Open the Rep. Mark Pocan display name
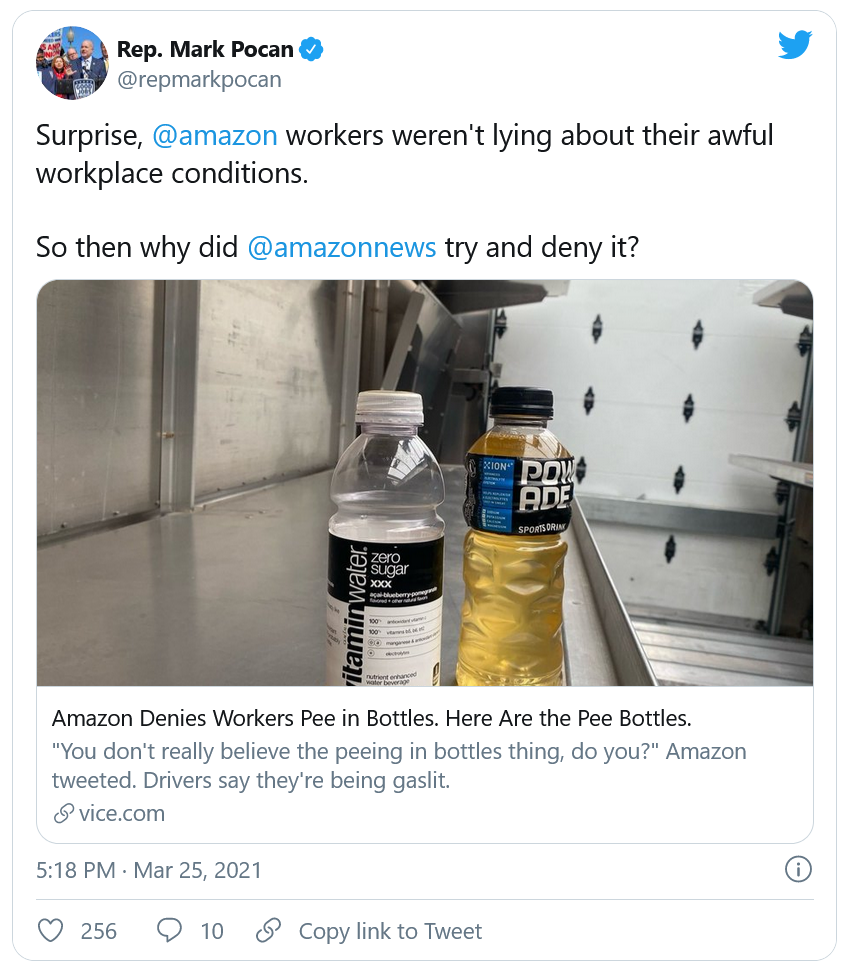 pos(205,49)
